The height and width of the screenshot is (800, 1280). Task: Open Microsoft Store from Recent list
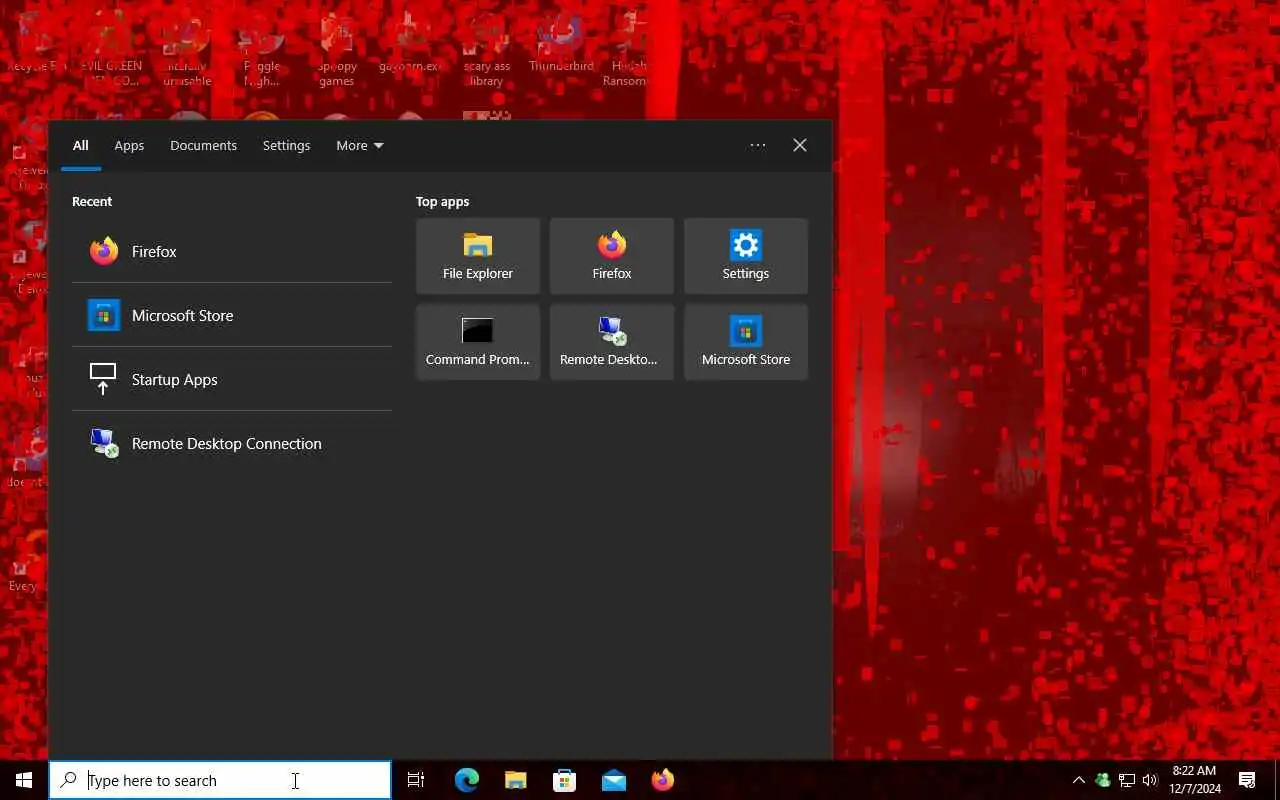point(231,315)
